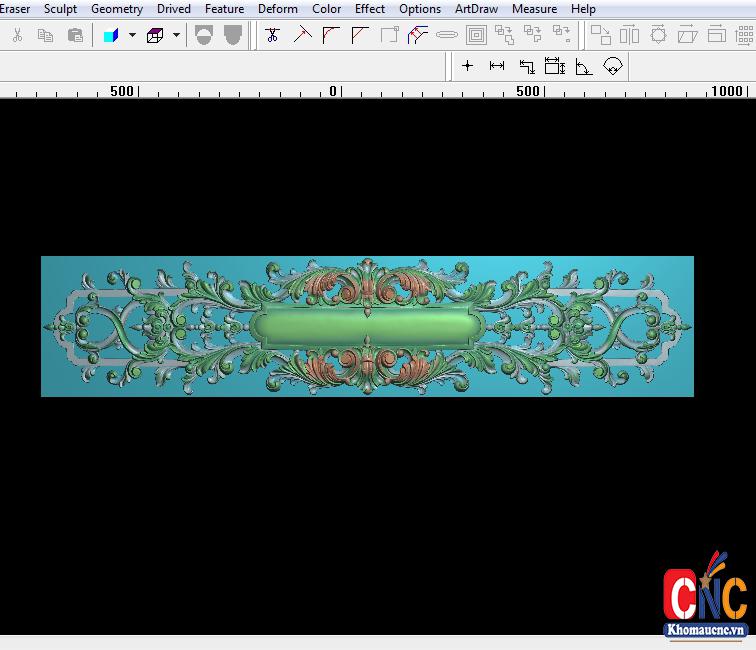Select the wireframe cube view icon
The image size is (756, 650).
point(155,35)
